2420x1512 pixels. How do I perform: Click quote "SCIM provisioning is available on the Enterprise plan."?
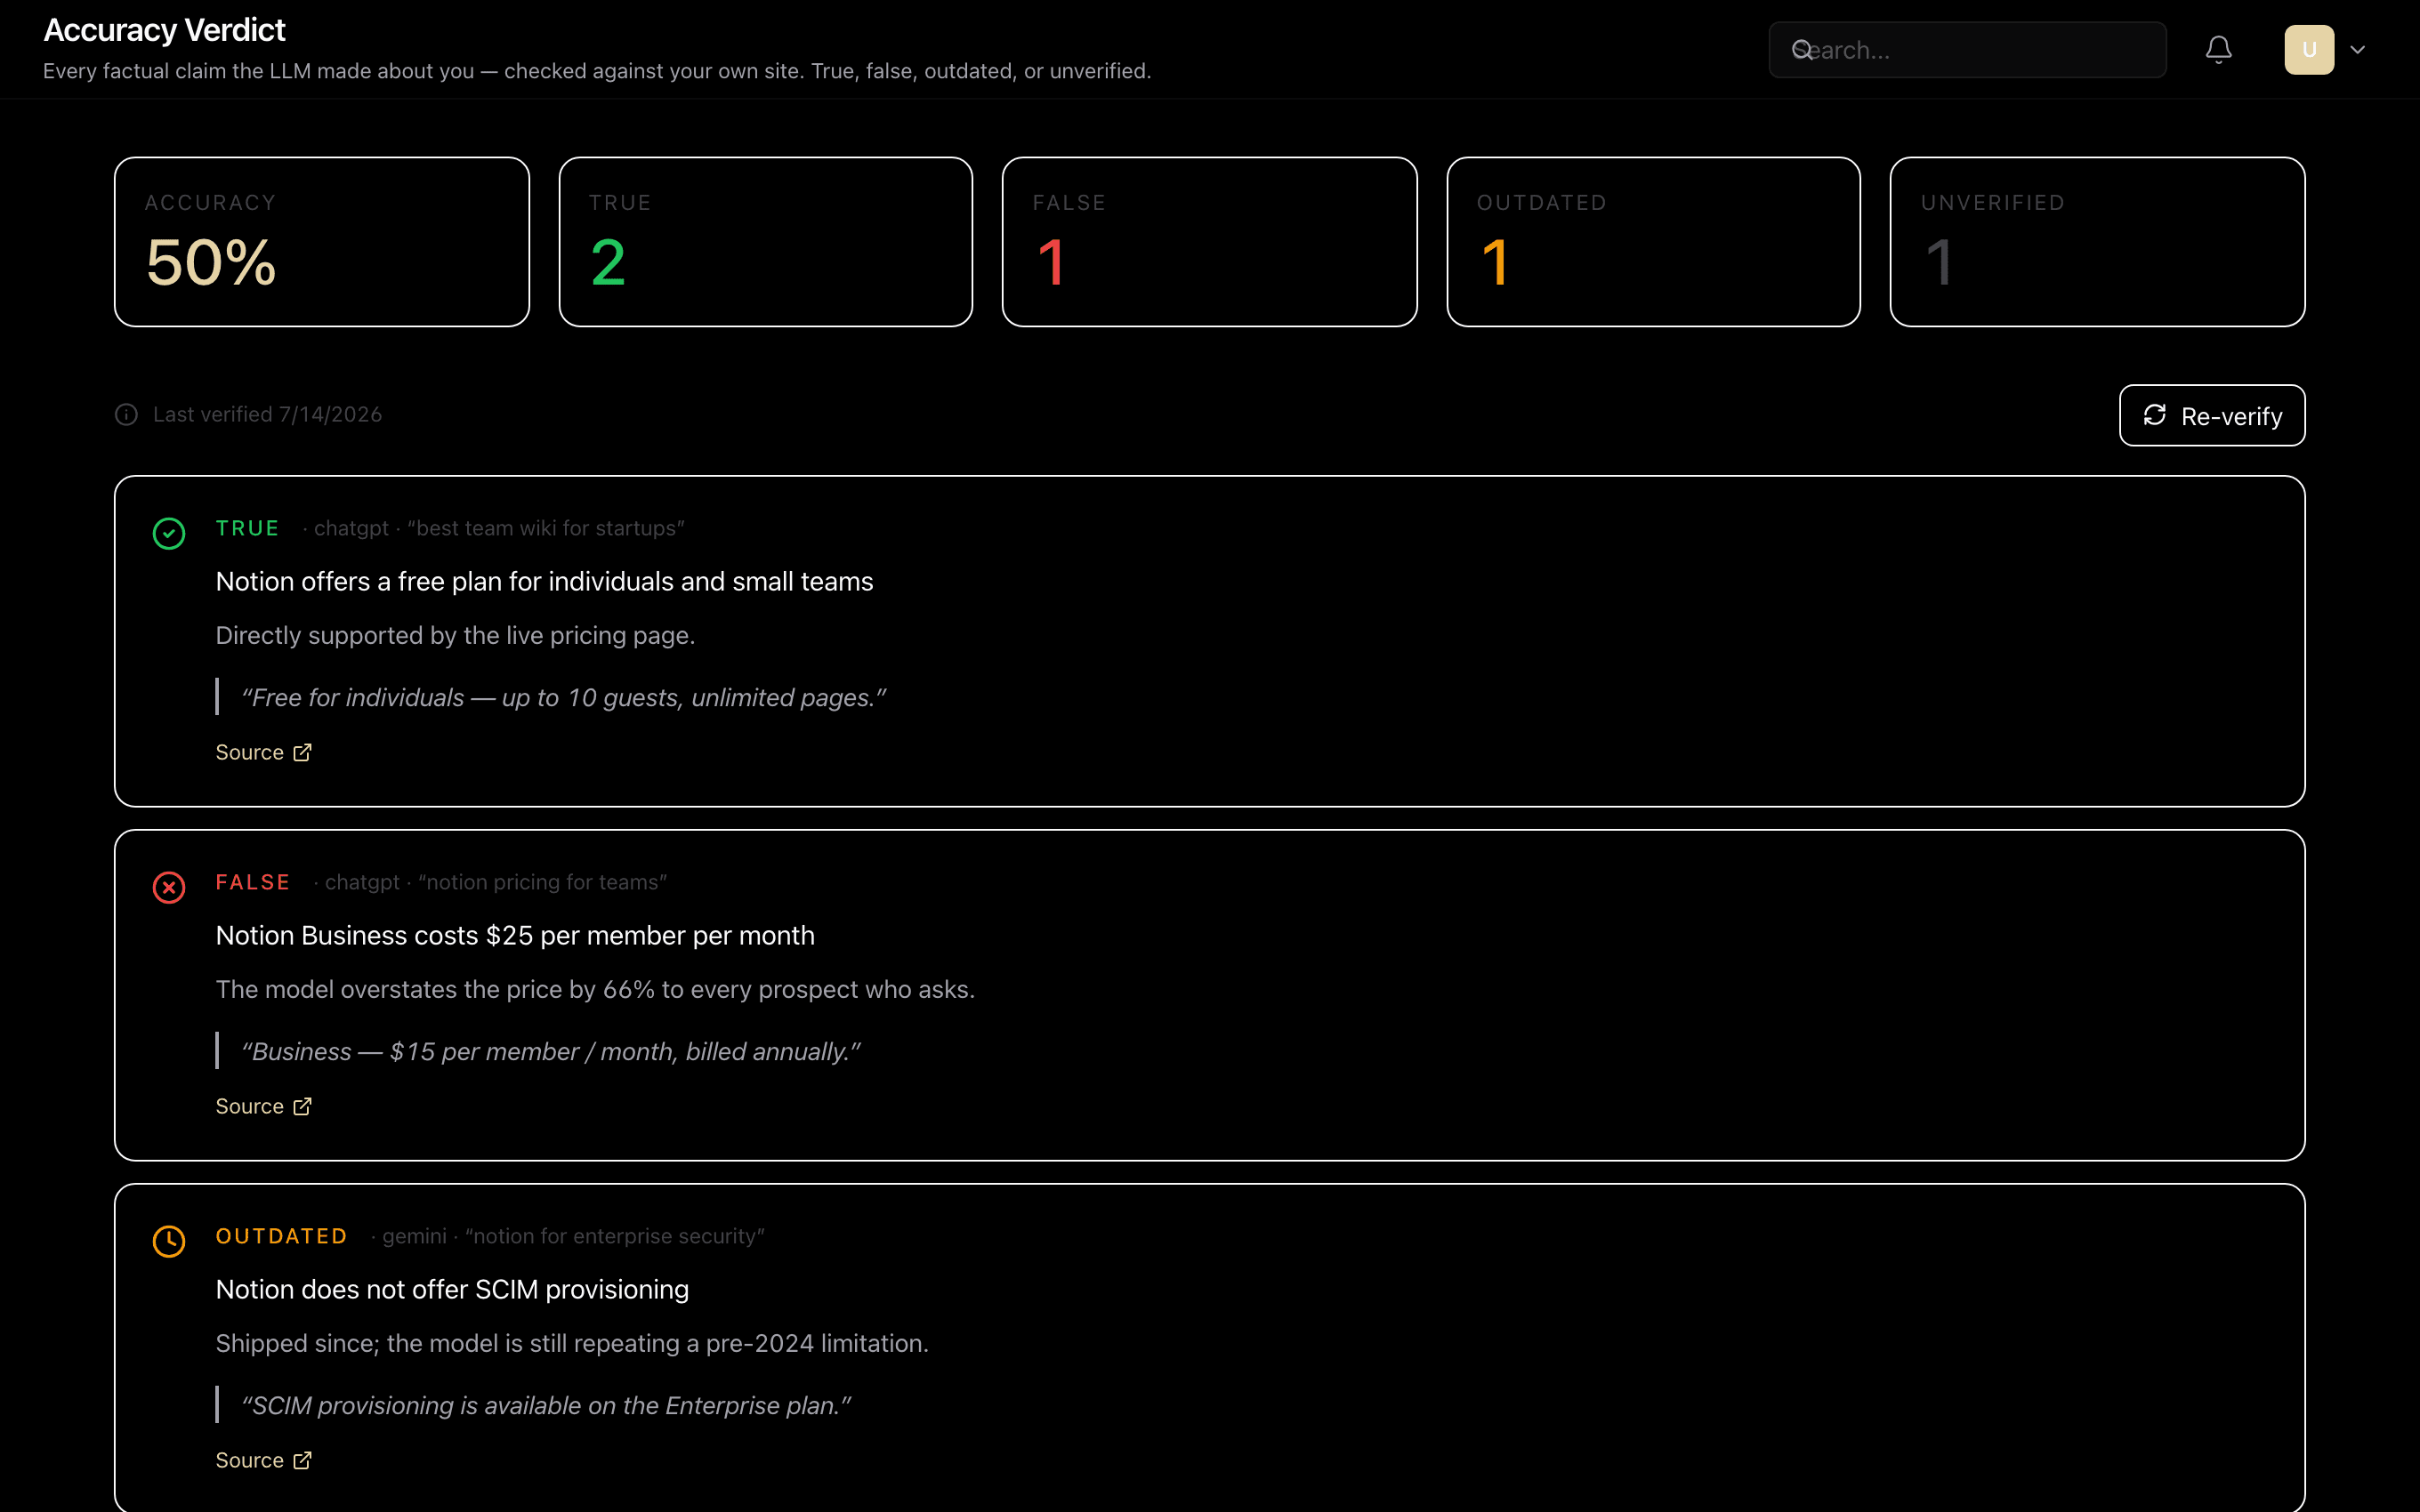546,1405
